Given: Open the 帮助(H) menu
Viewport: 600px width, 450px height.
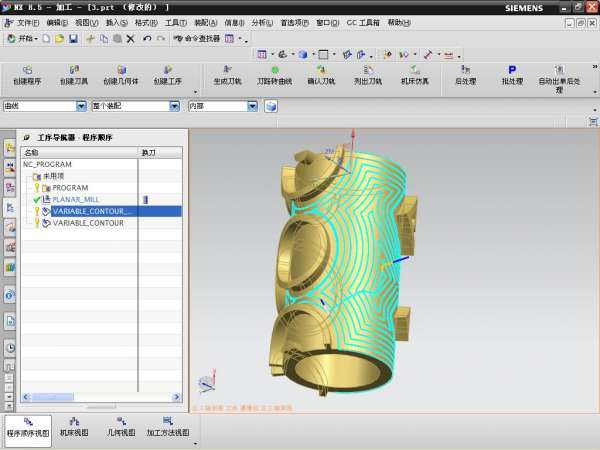Looking at the screenshot, I should [399, 23].
